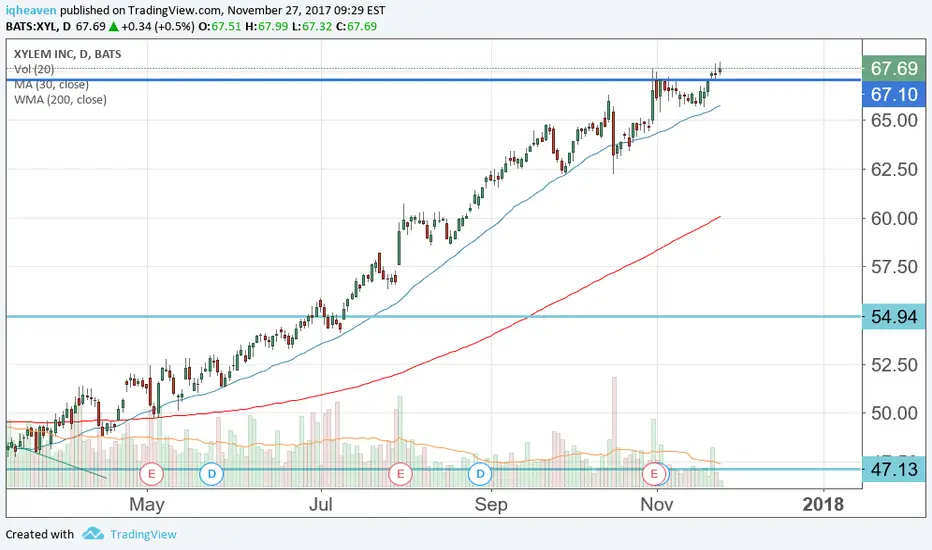This screenshot has width=932, height=550.
Task: Click the 'O:67.51' open value
Action: (x=220, y=26)
